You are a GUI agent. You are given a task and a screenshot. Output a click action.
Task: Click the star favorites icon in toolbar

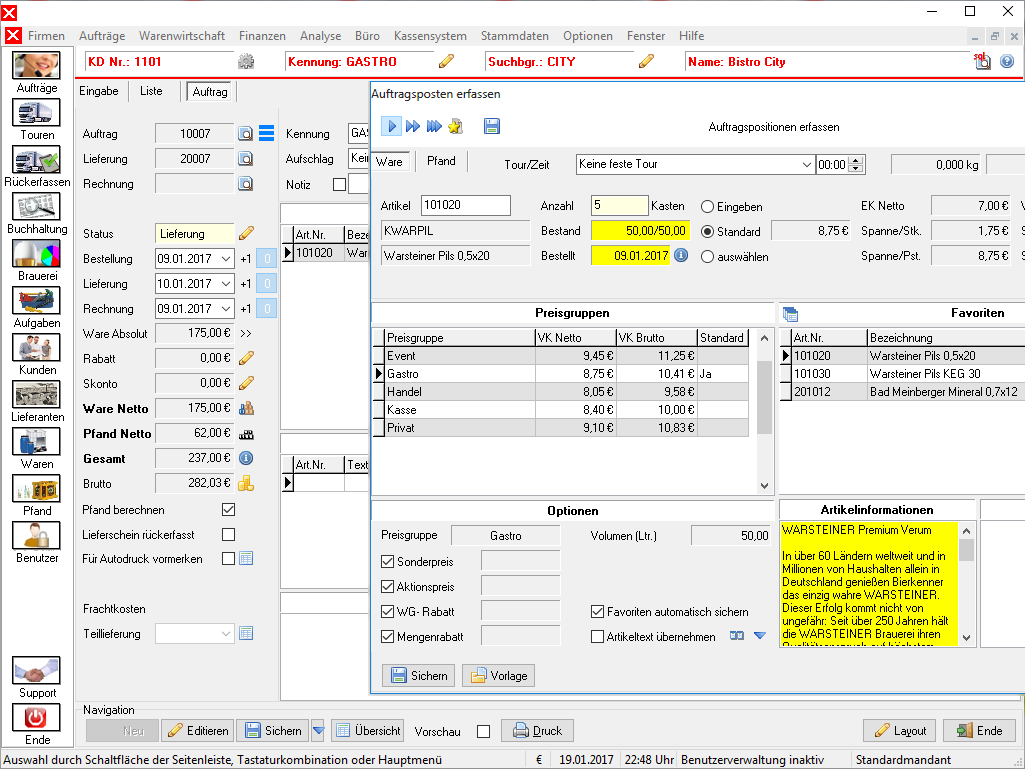[x=456, y=126]
